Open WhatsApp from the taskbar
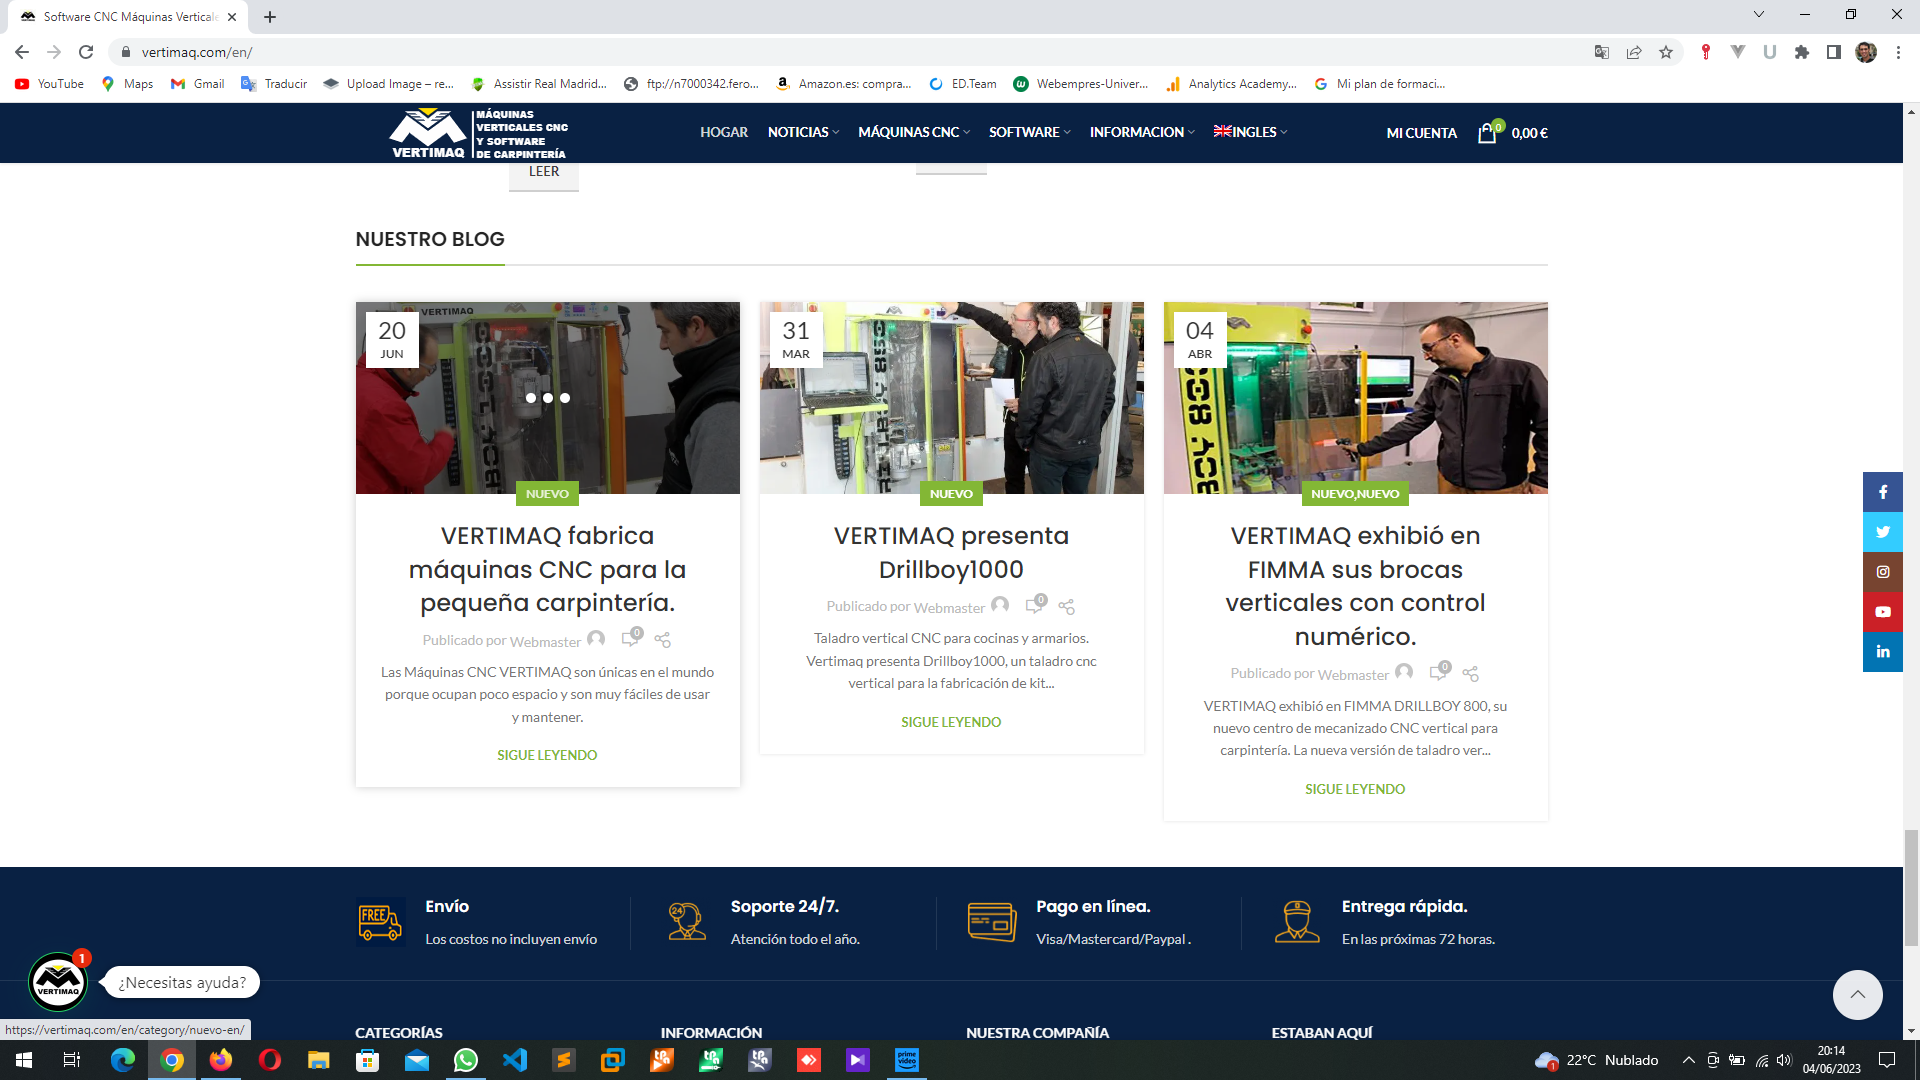This screenshot has width=1920, height=1080. click(x=466, y=1060)
